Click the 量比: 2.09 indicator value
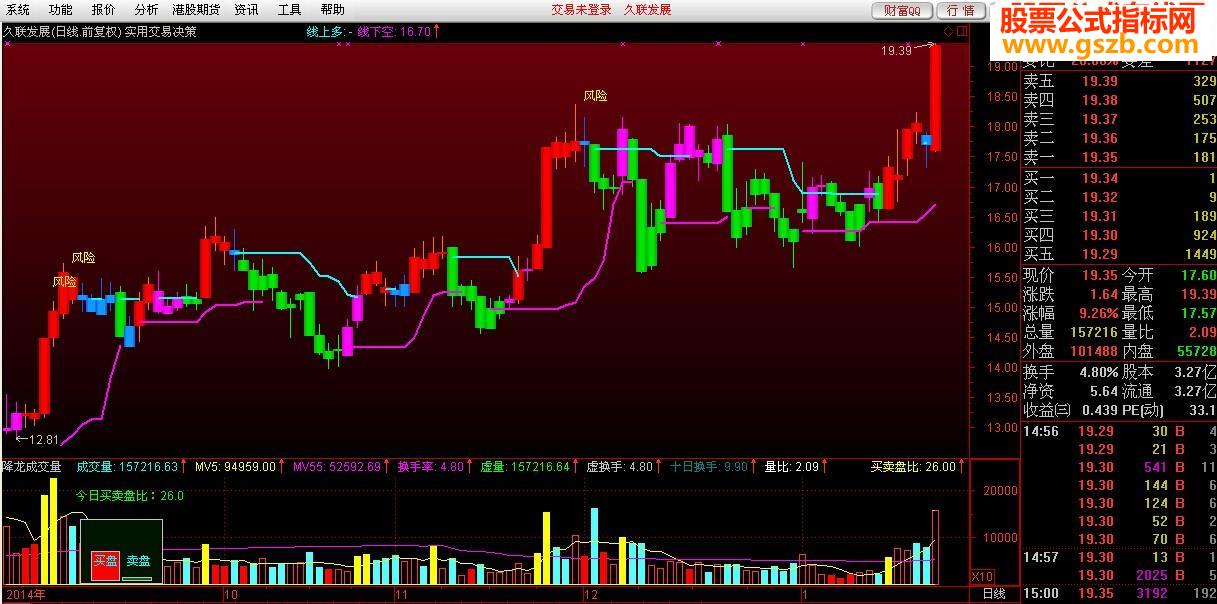Screen dimensions: 1217x604 pos(792,466)
